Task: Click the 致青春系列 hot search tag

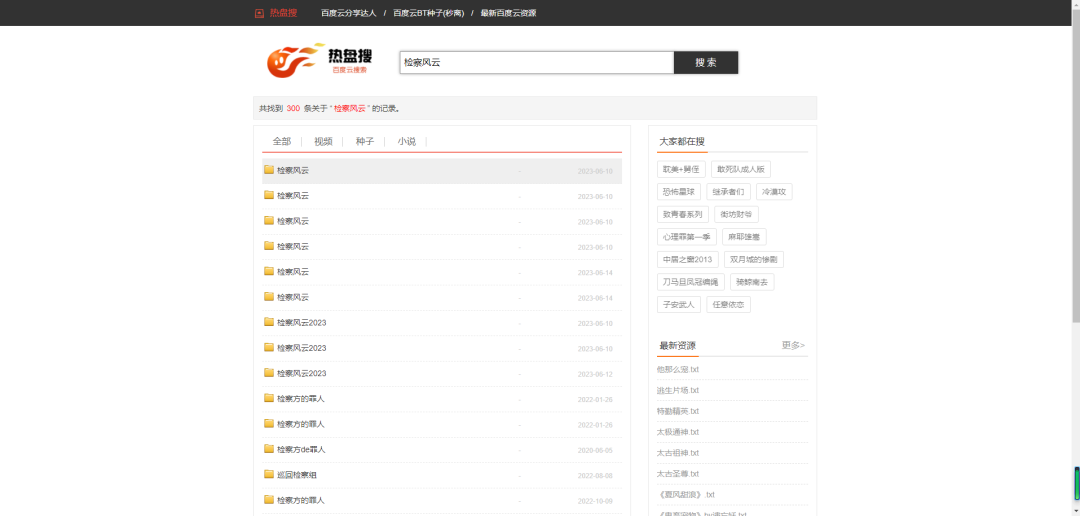Action: pyautogui.click(x=683, y=214)
